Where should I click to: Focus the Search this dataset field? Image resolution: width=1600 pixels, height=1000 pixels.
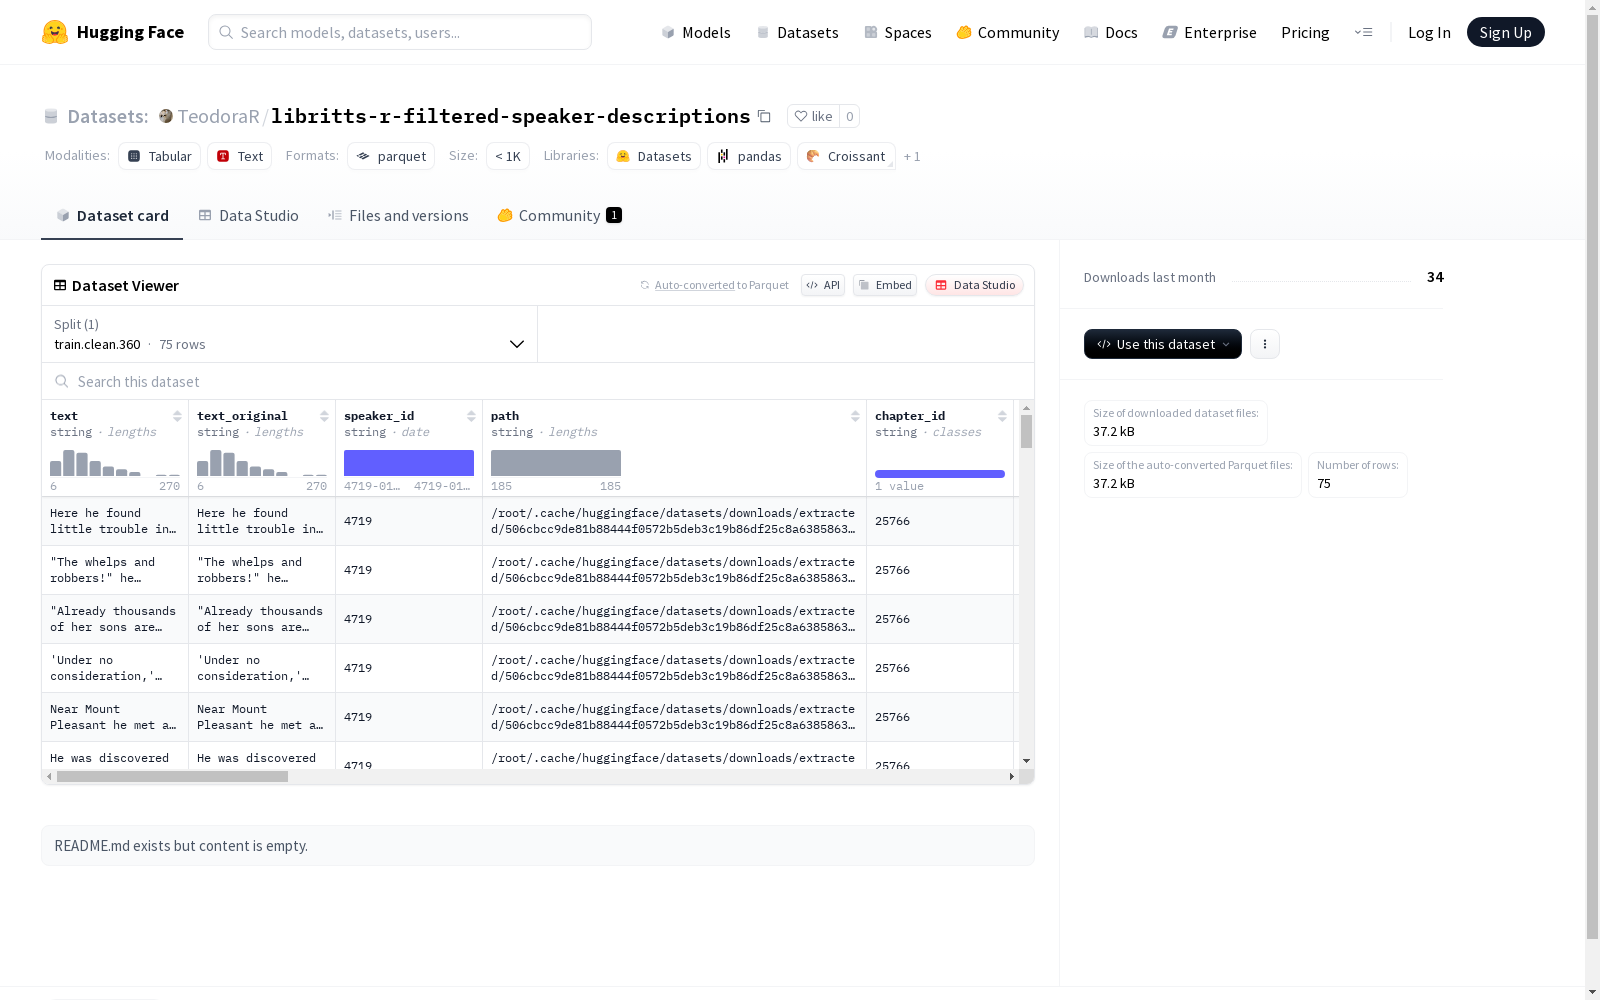pos(538,382)
